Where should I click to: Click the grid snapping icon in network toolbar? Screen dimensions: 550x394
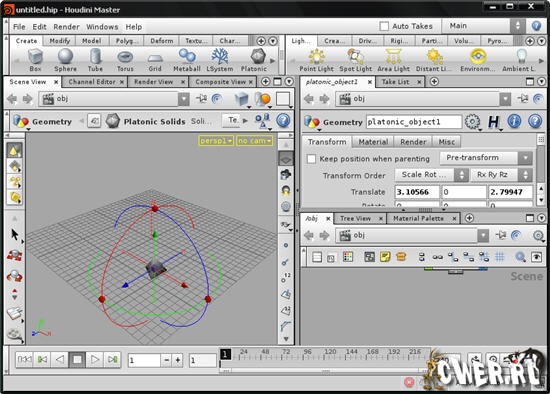click(x=499, y=257)
